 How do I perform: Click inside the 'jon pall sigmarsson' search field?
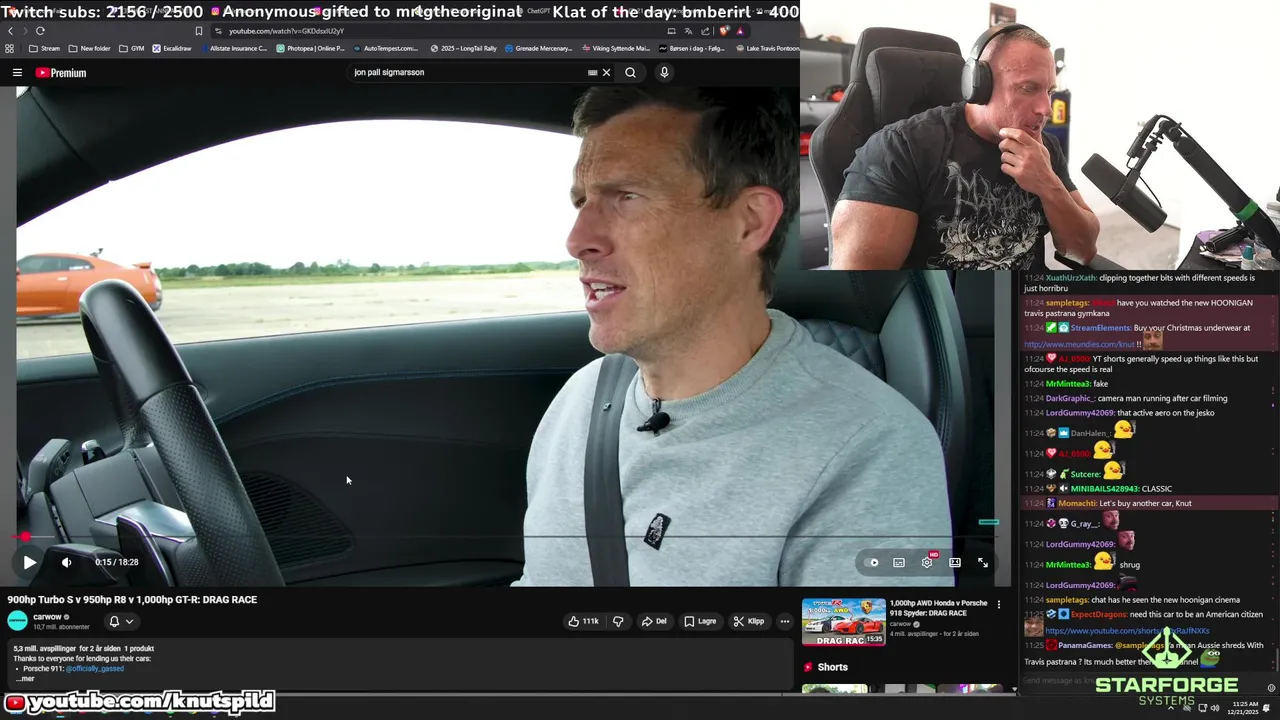click(465, 72)
